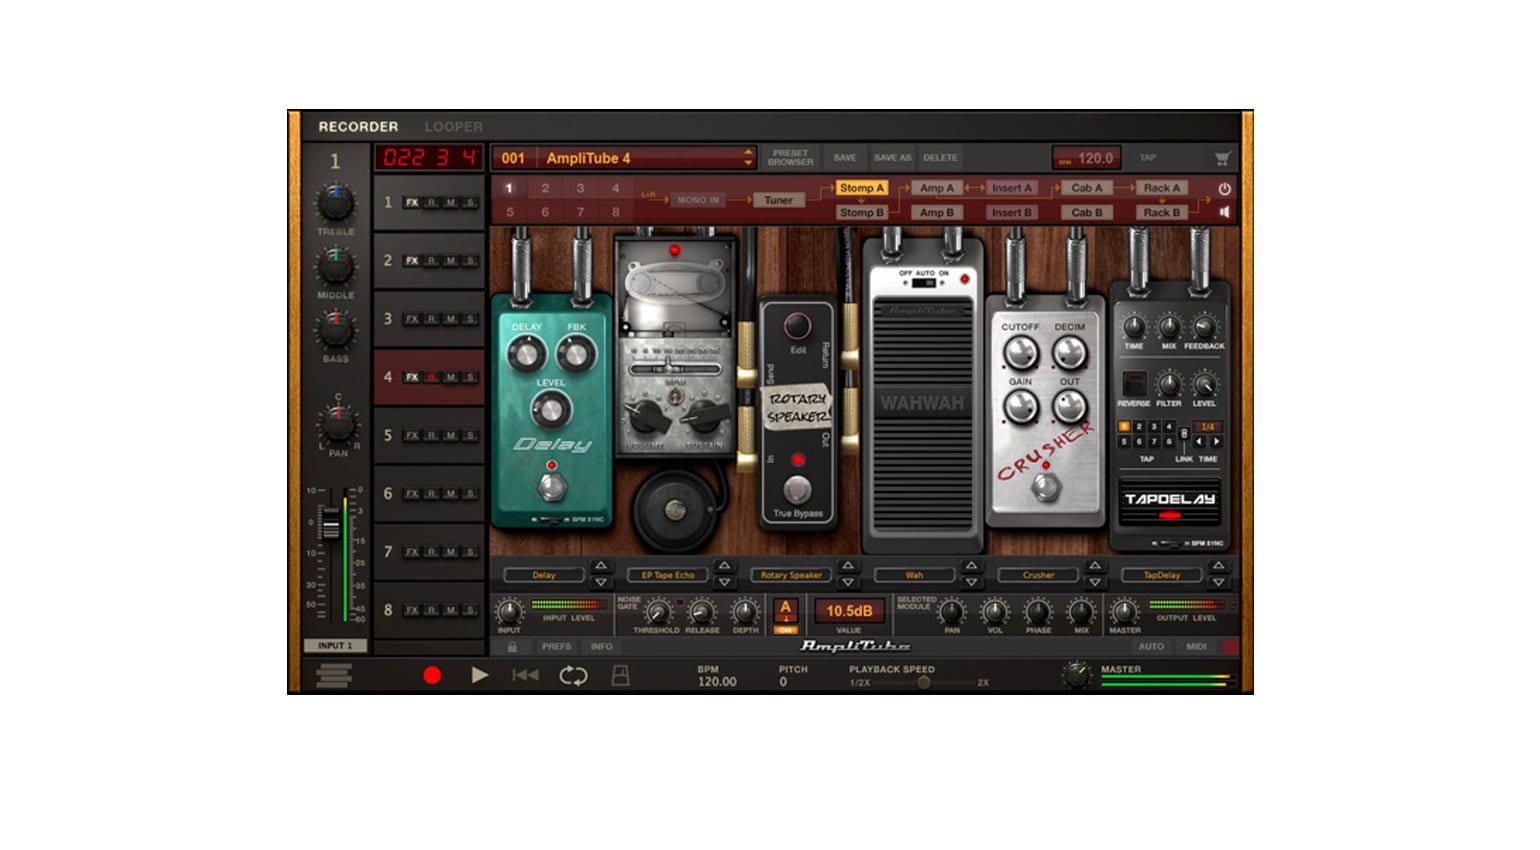Open the Wah stomp slot selector
The width and height of the screenshot is (1540, 850).
click(915, 575)
